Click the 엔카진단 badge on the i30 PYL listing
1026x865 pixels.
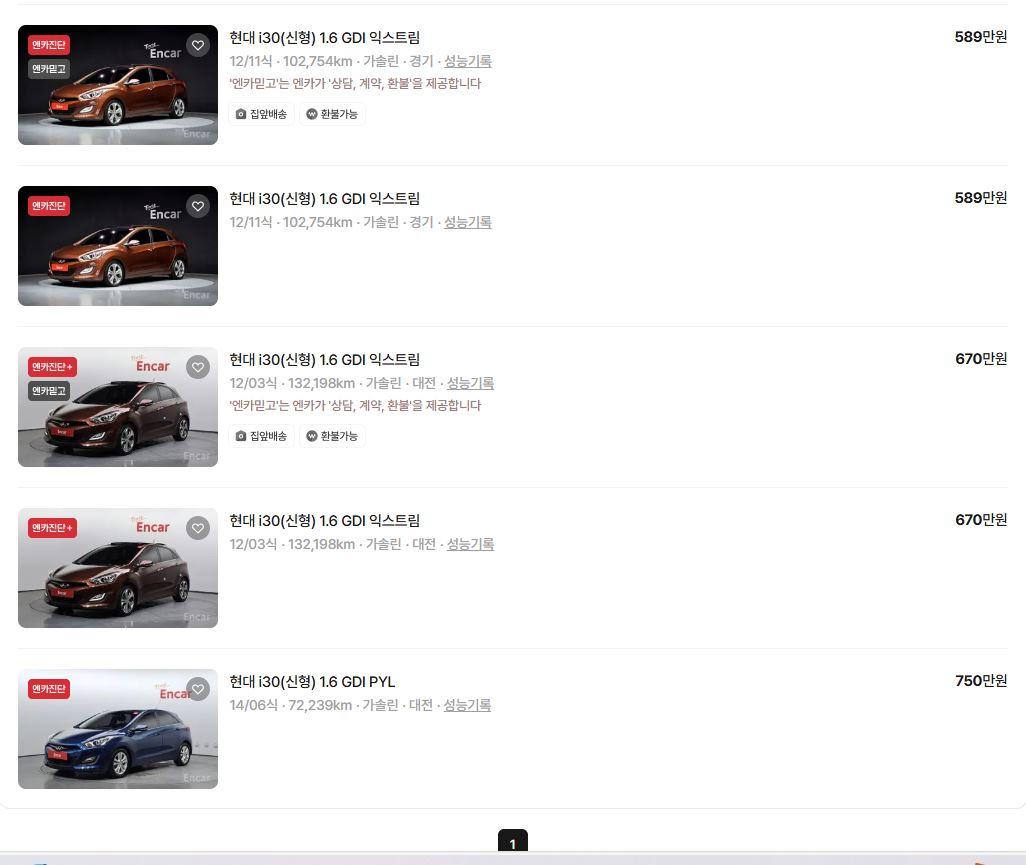(50, 688)
